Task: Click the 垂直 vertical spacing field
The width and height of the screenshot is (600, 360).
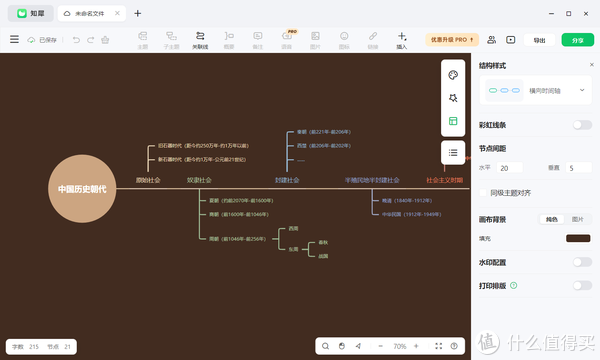Action: tap(579, 168)
